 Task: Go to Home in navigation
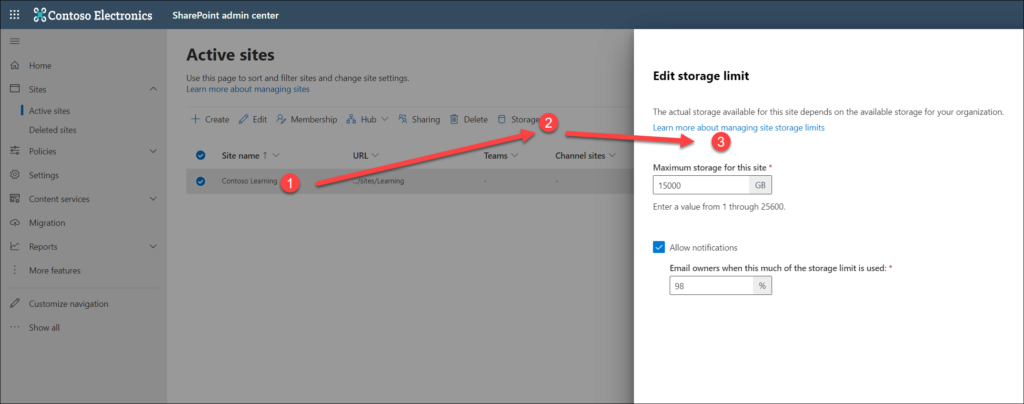40,65
